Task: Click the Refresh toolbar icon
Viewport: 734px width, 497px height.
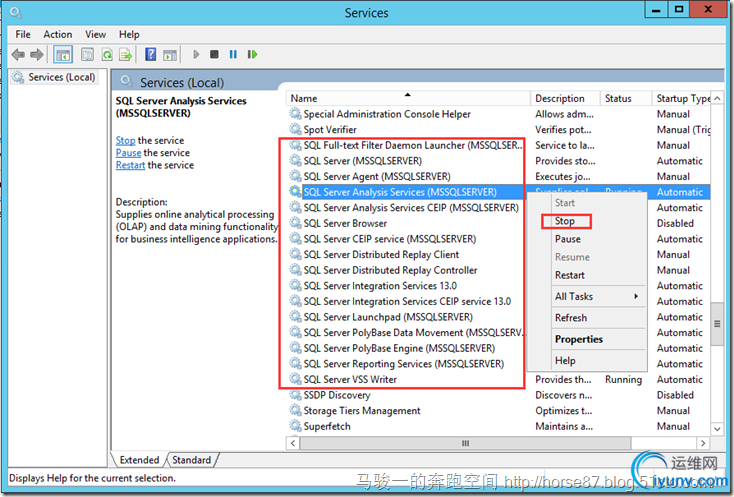Action: coord(107,55)
